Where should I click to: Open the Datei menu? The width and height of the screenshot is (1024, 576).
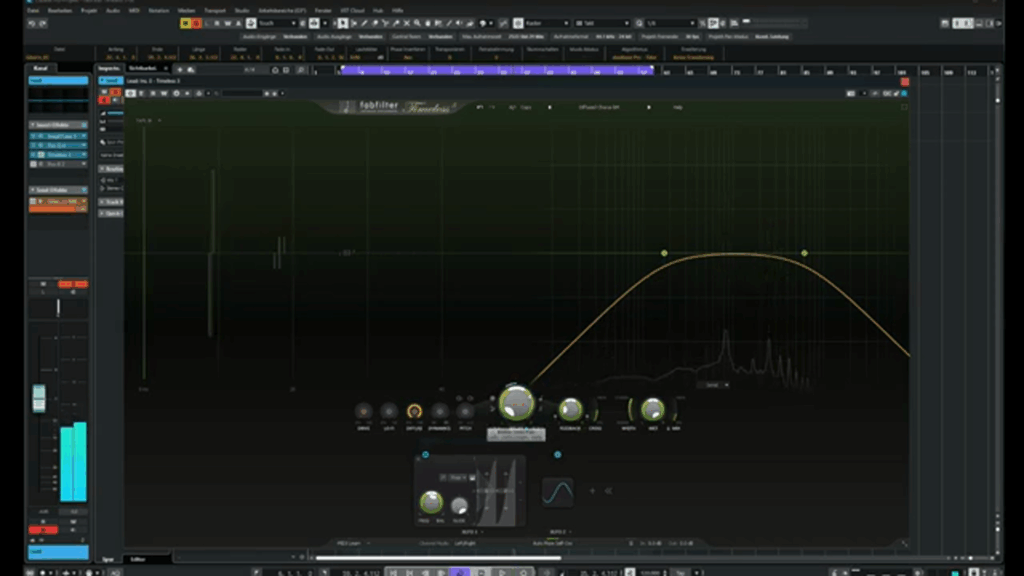coord(33,10)
